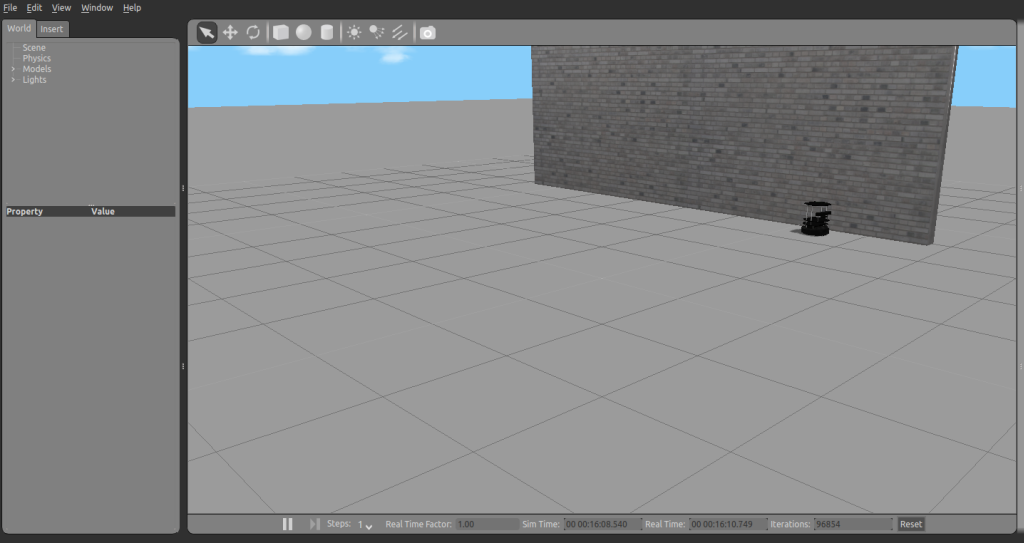Select Lights in the world tree

click(x=35, y=80)
